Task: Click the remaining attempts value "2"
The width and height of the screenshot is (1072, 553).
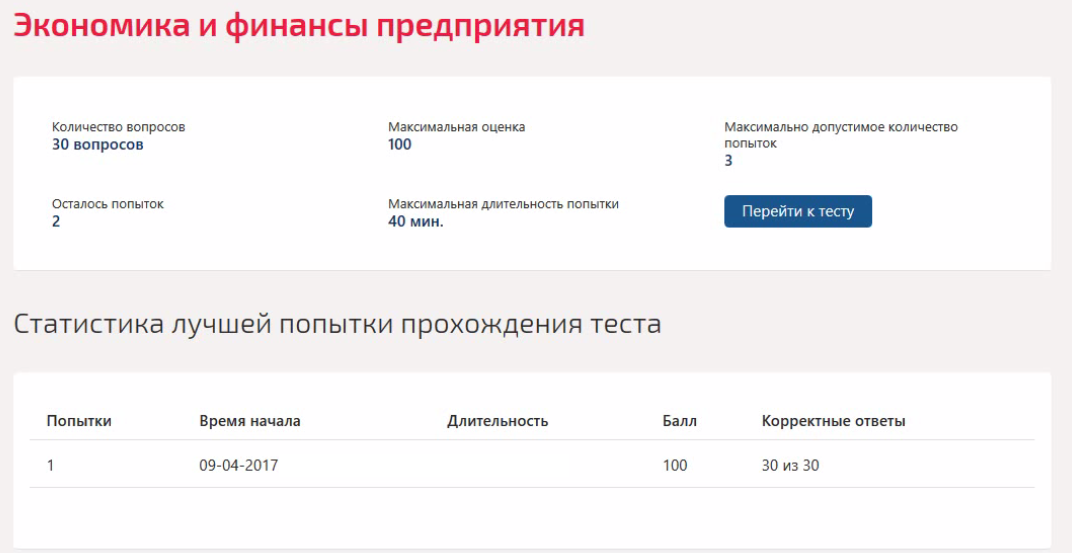Action: coord(56,221)
